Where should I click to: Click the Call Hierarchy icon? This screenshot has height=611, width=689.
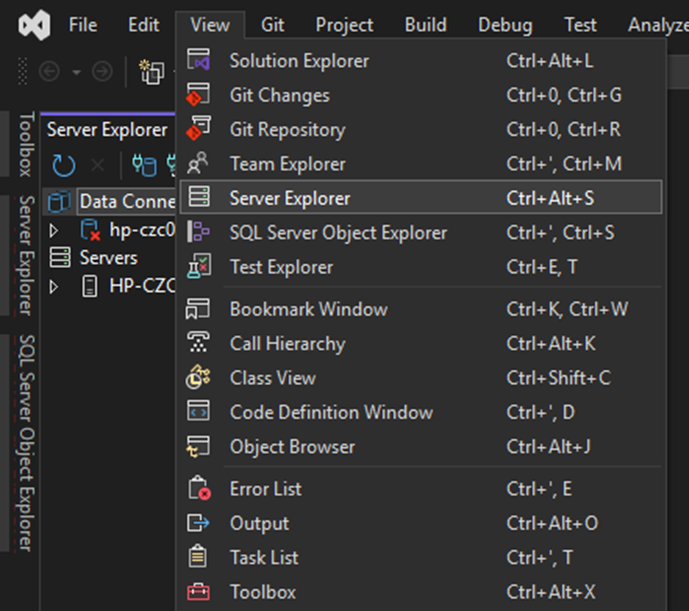199,343
